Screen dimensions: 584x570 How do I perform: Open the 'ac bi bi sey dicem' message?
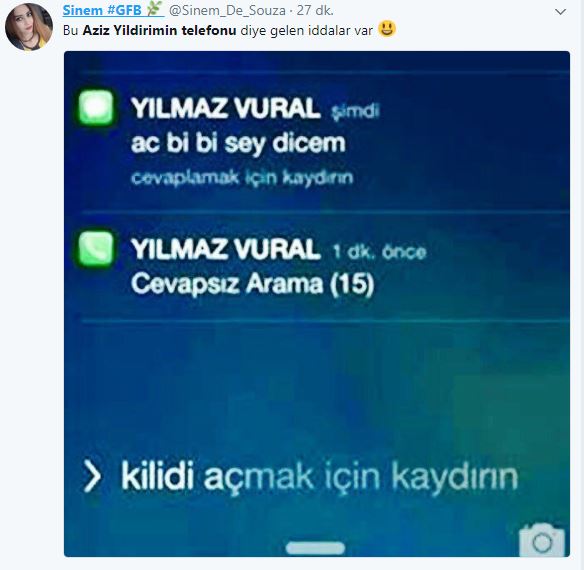[238, 143]
